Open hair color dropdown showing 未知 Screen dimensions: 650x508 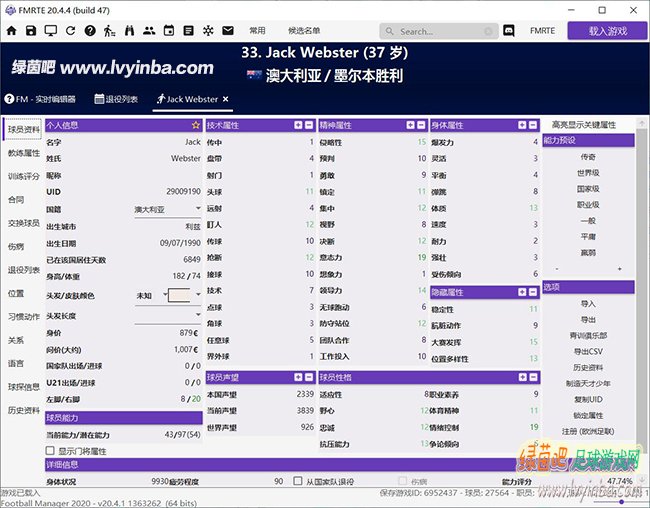point(151,296)
